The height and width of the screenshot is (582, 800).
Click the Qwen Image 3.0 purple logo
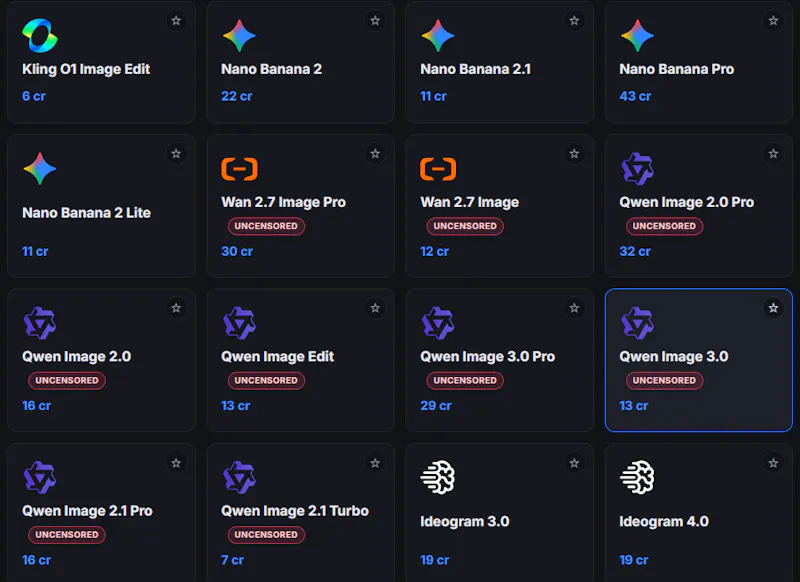(x=637, y=323)
